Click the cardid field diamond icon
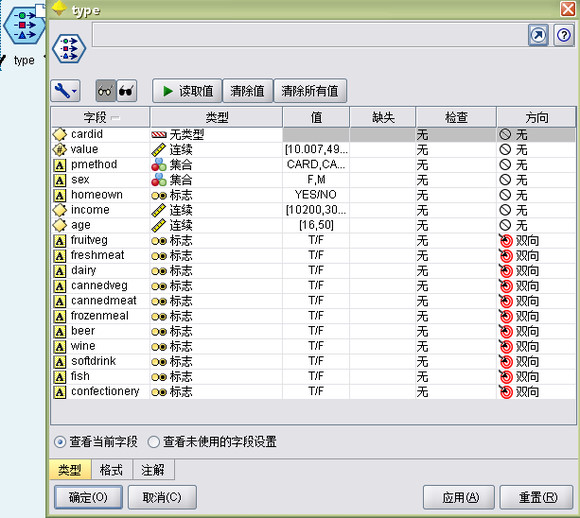This screenshot has width=580, height=518. tap(60, 134)
